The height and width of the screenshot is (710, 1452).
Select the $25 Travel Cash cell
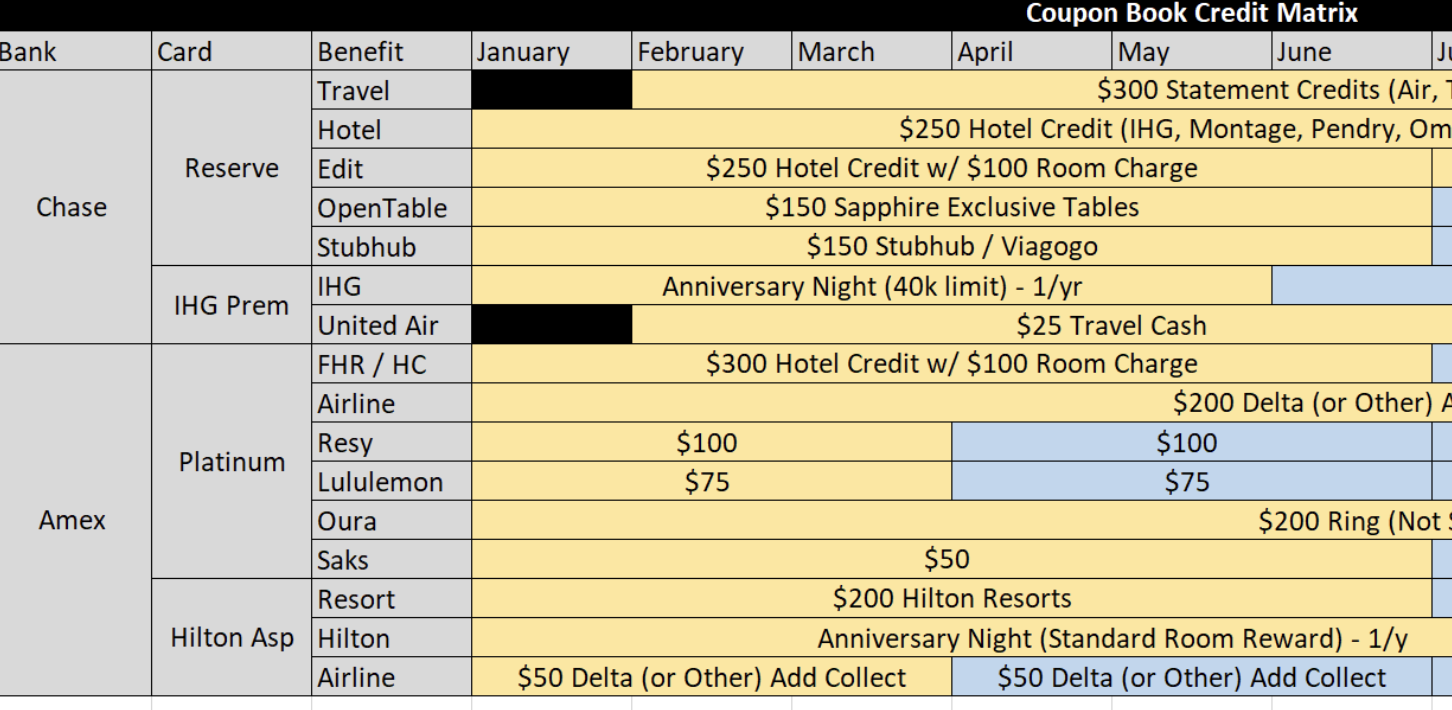(x=1042, y=325)
